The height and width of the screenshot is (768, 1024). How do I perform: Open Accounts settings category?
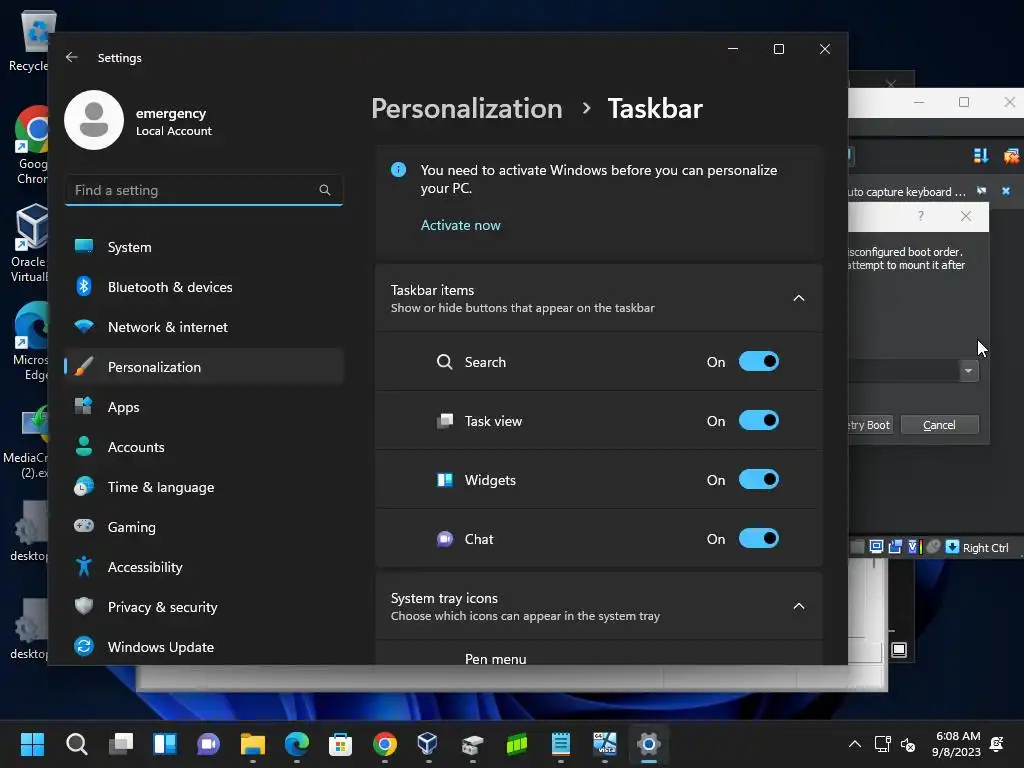pyautogui.click(x=204, y=447)
